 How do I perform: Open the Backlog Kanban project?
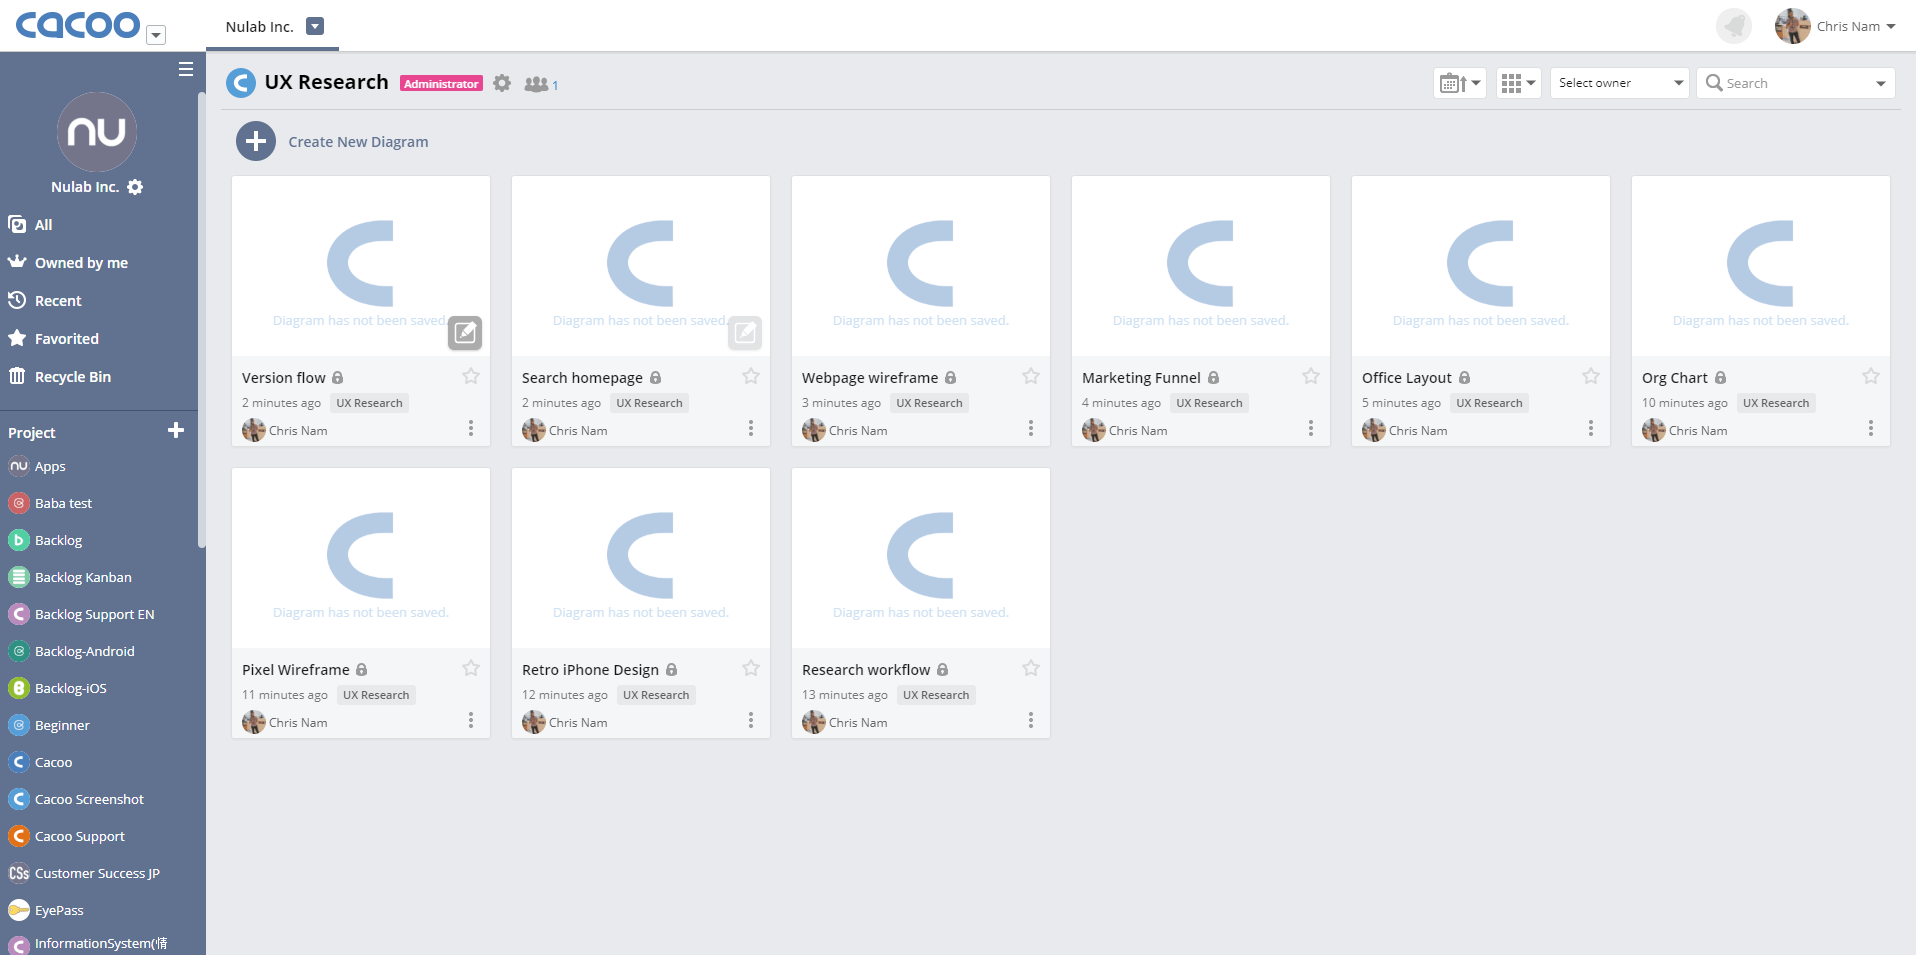[x=83, y=577]
